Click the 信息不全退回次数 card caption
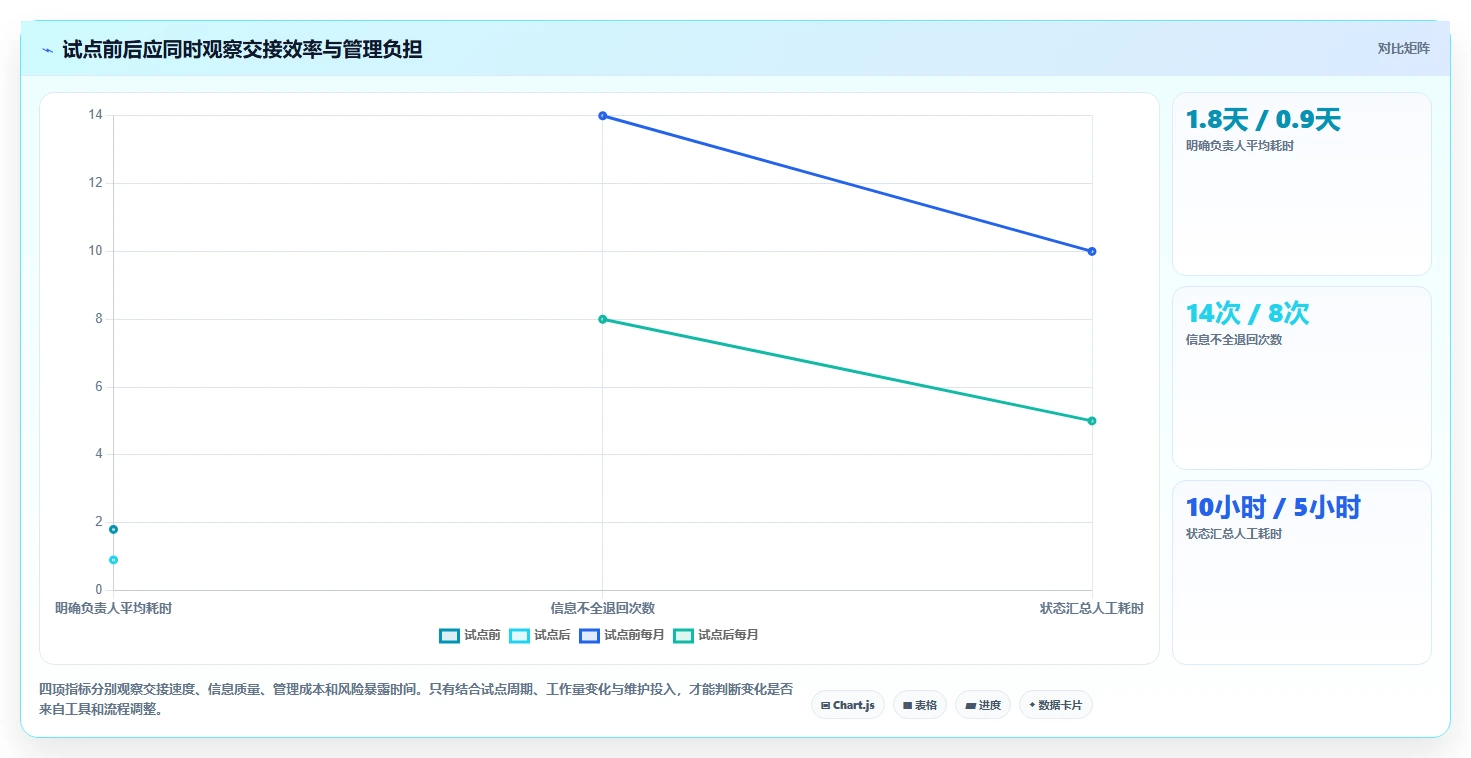1471x758 pixels. pyautogui.click(x=1234, y=340)
